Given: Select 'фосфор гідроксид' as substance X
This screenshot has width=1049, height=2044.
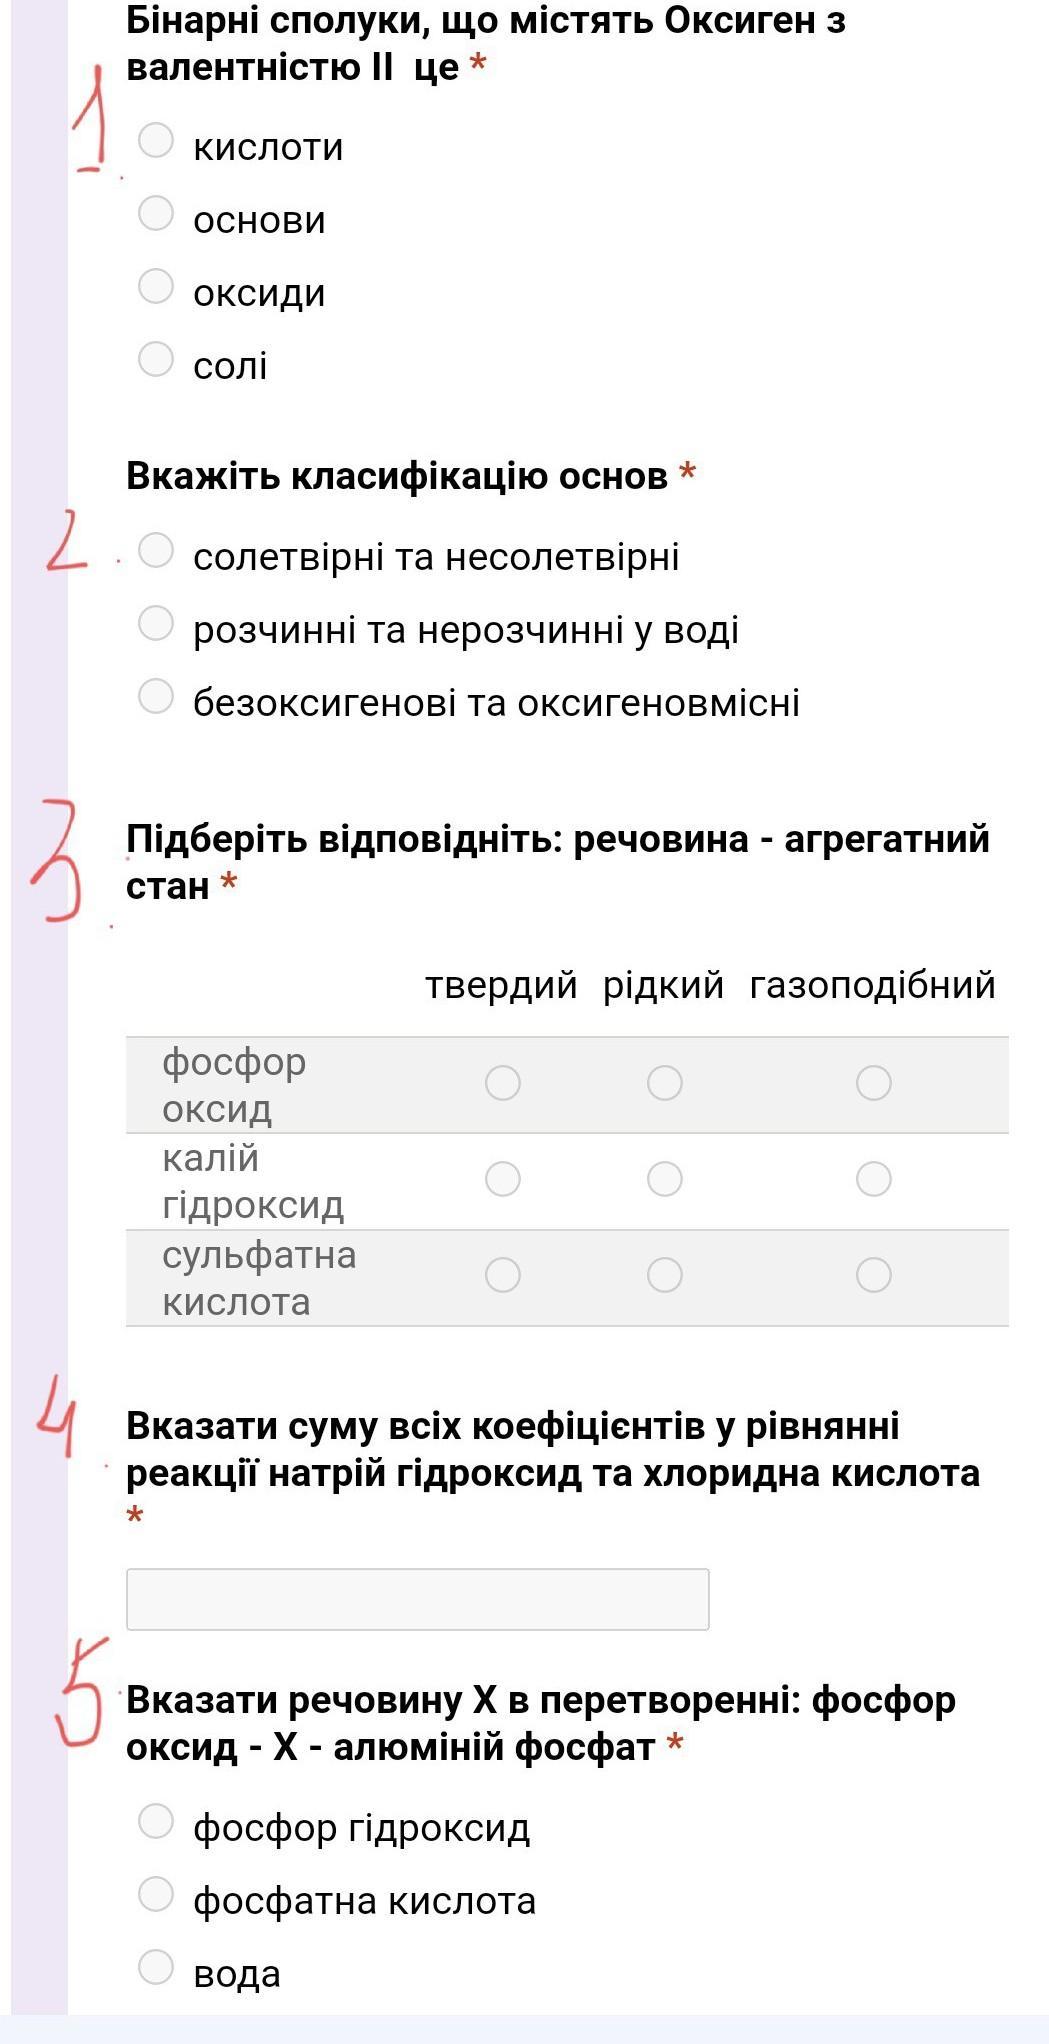Looking at the screenshot, I should (156, 1821).
